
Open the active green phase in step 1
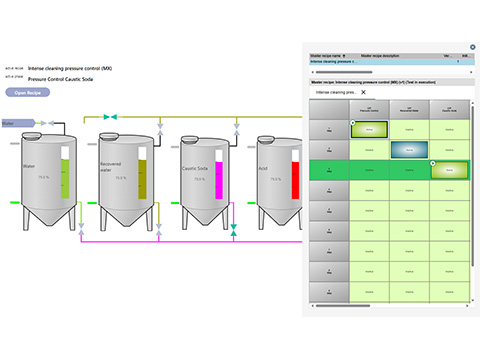coord(369,130)
